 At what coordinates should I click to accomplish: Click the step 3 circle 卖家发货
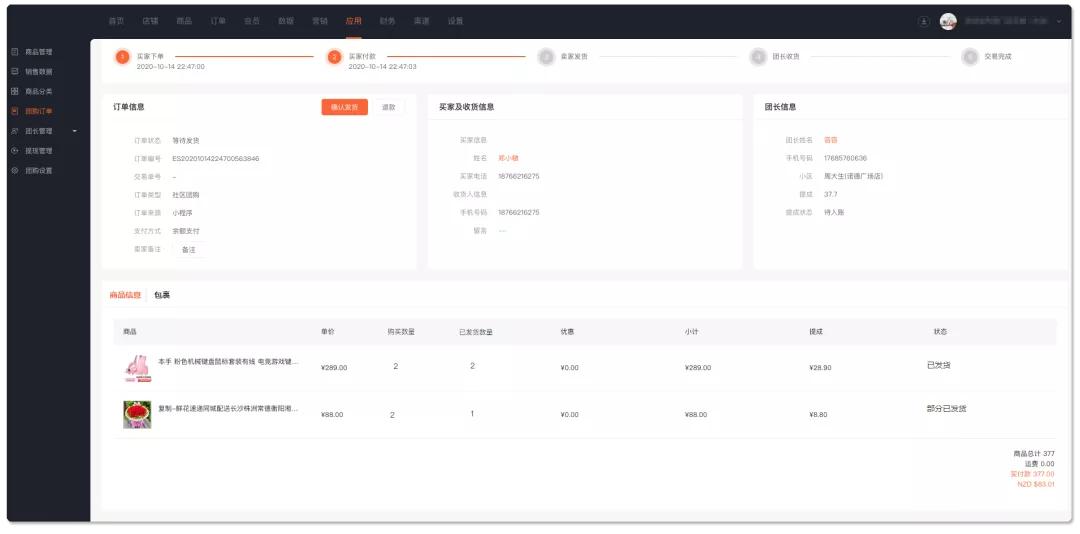[546, 57]
